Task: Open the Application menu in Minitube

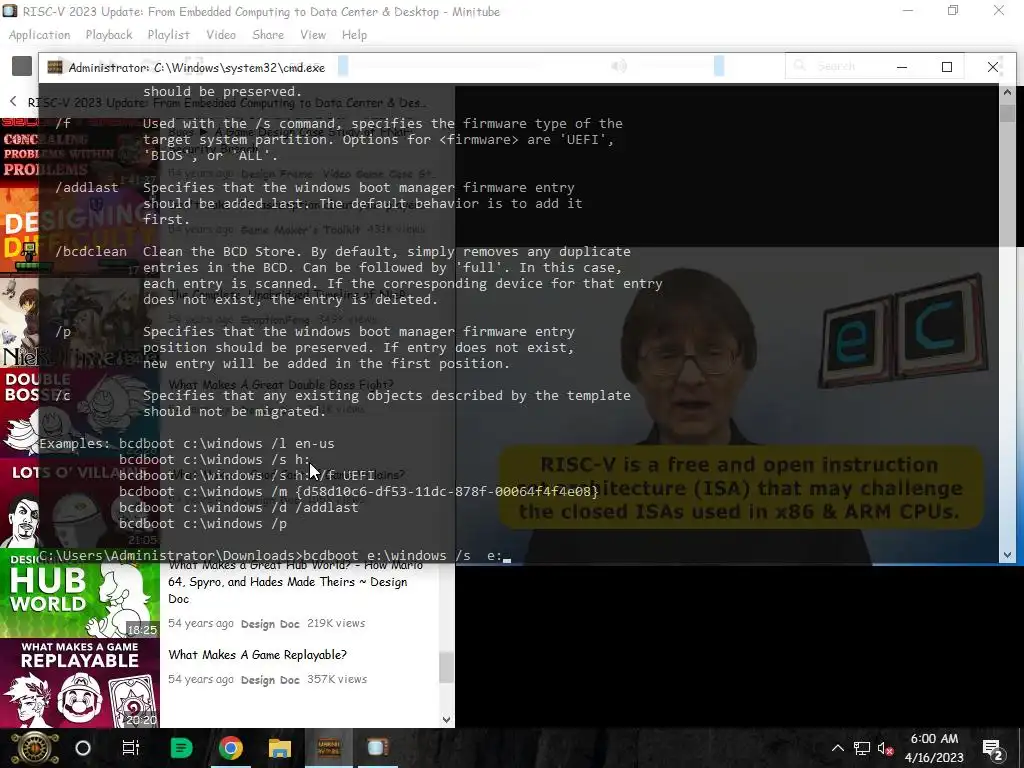Action: click(x=39, y=35)
